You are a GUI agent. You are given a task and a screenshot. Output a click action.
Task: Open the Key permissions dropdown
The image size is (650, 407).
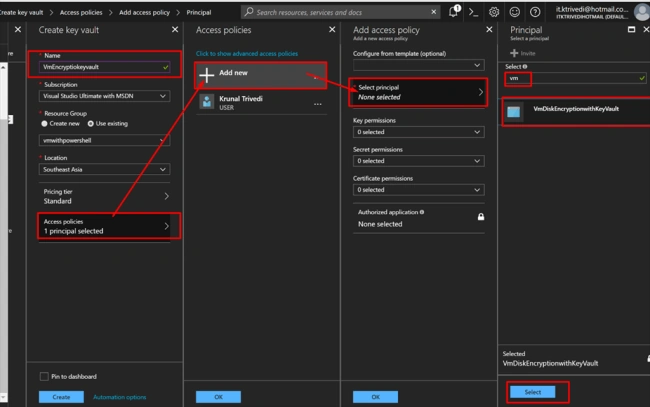pos(419,132)
